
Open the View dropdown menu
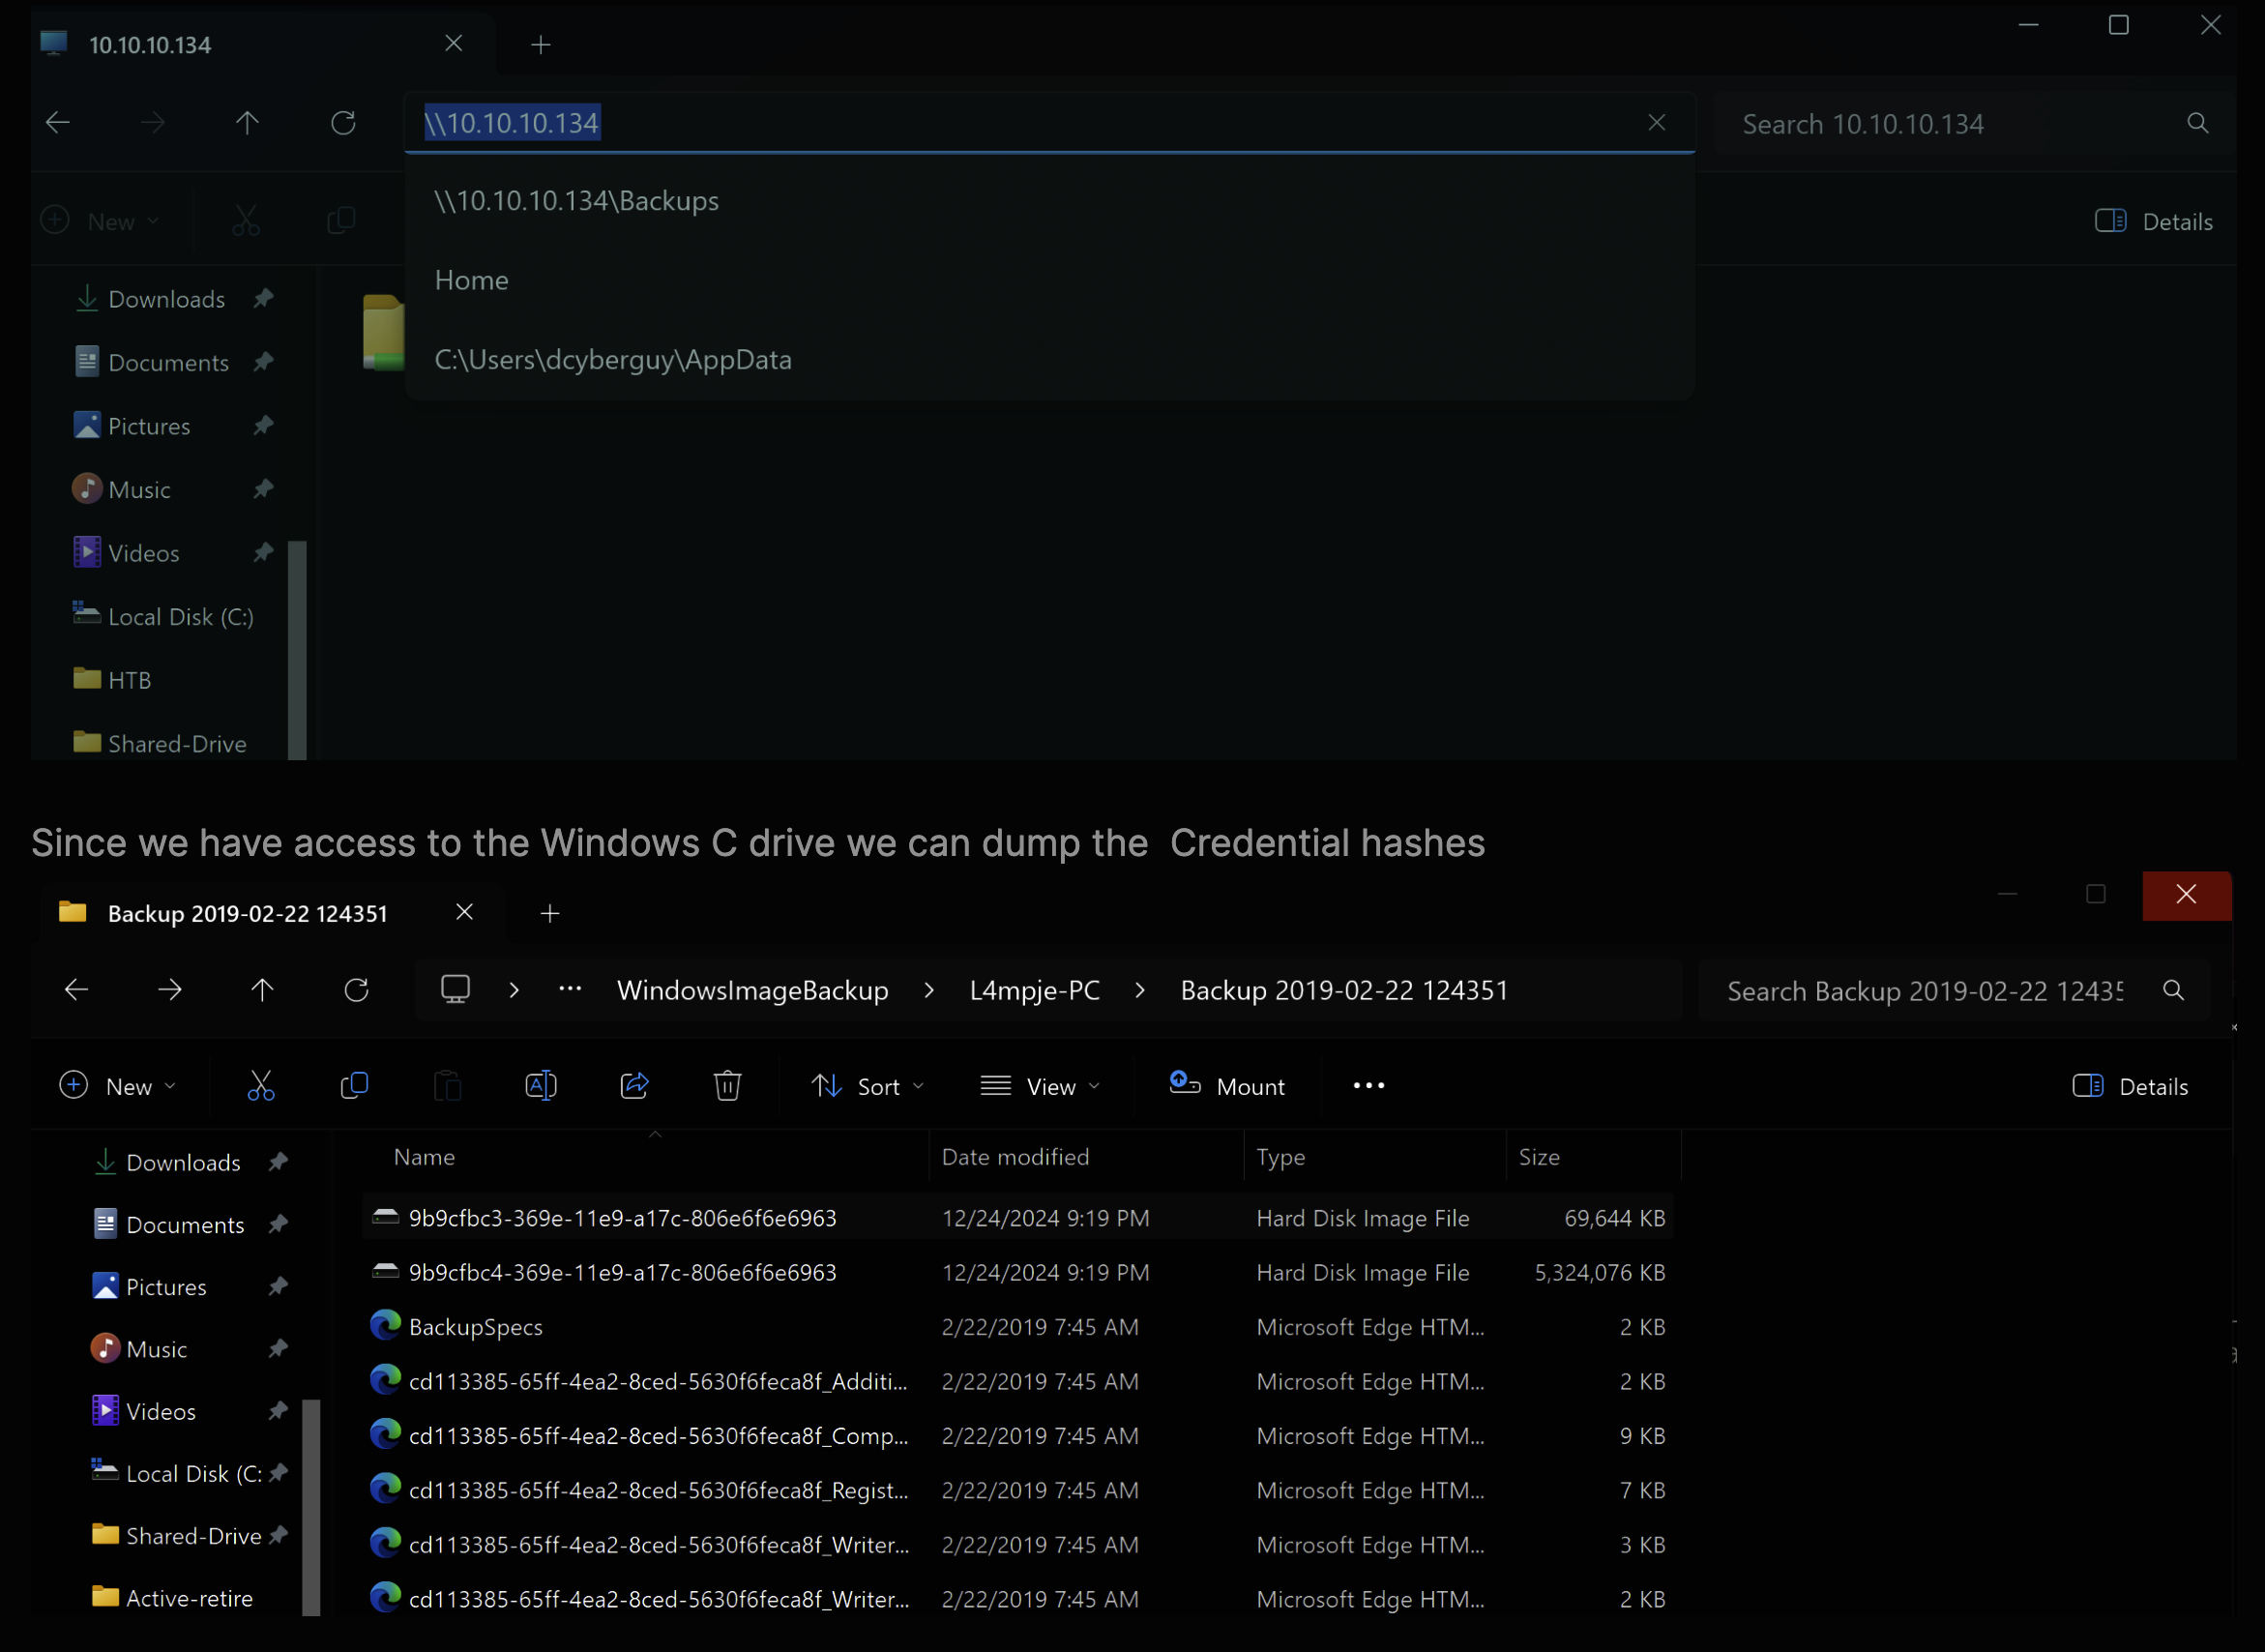pyautogui.click(x=1039, y=1086)
